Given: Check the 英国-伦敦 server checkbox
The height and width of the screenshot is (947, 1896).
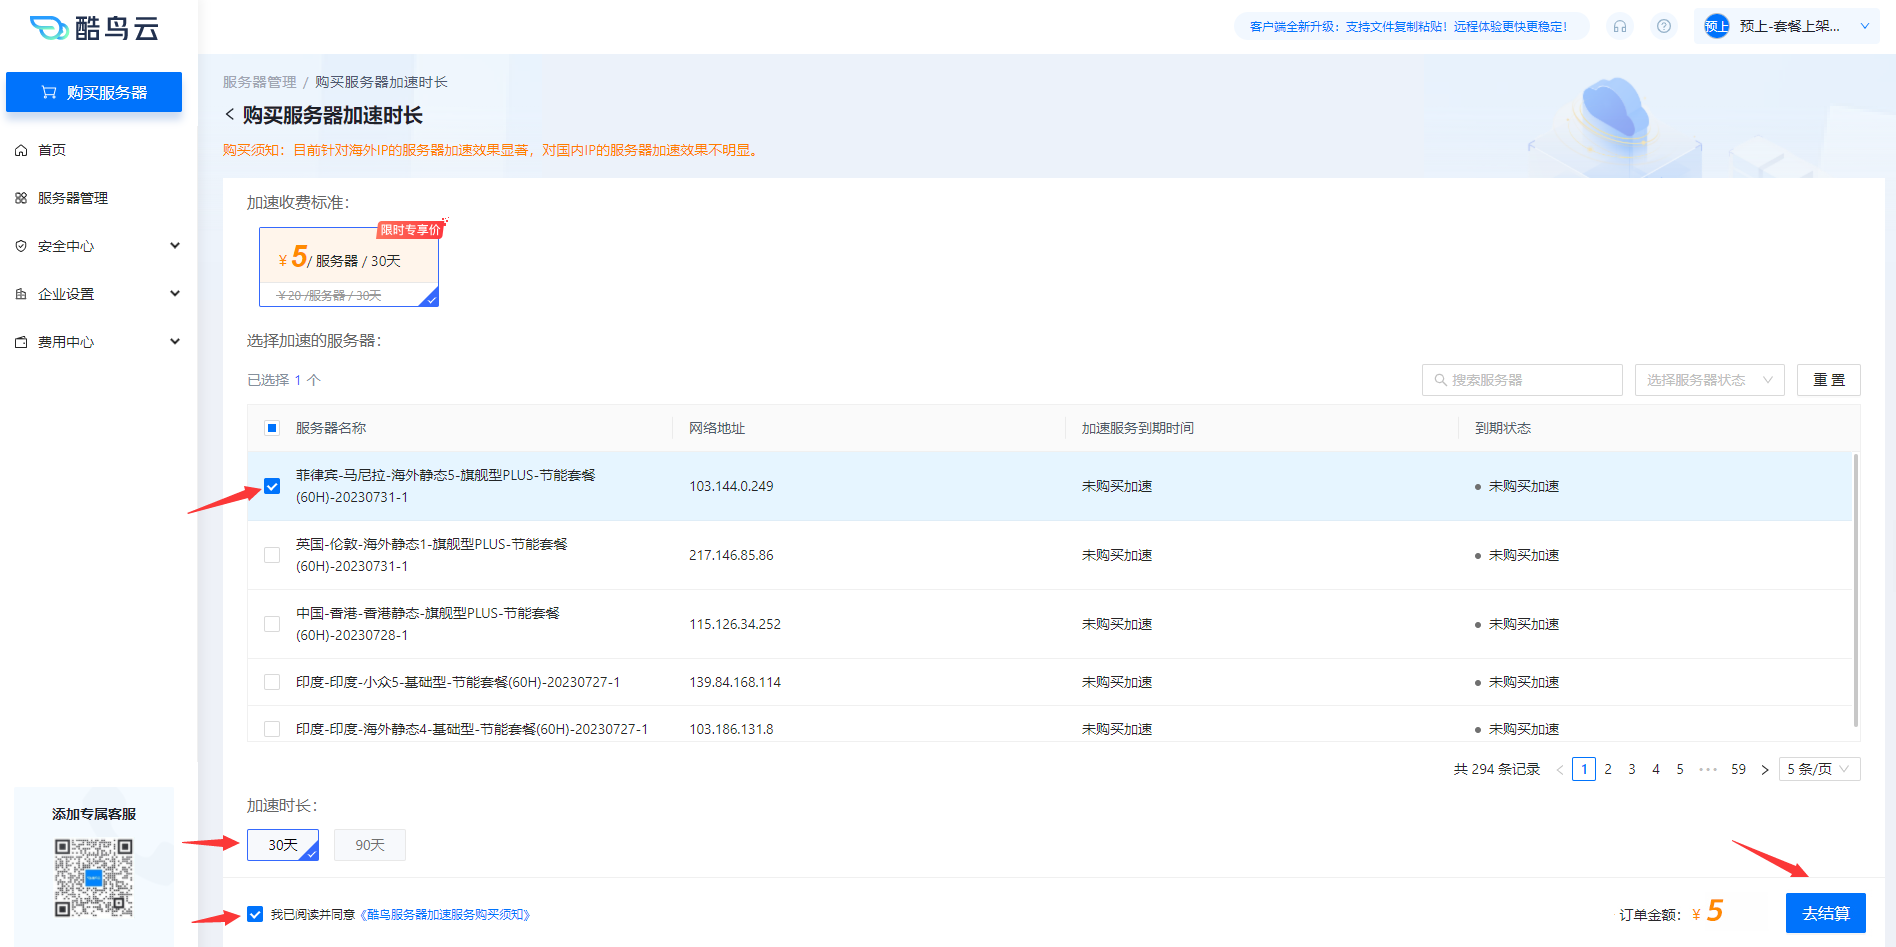Looking at the screenshot, I should pyautogui.click(x=272, y=555).
